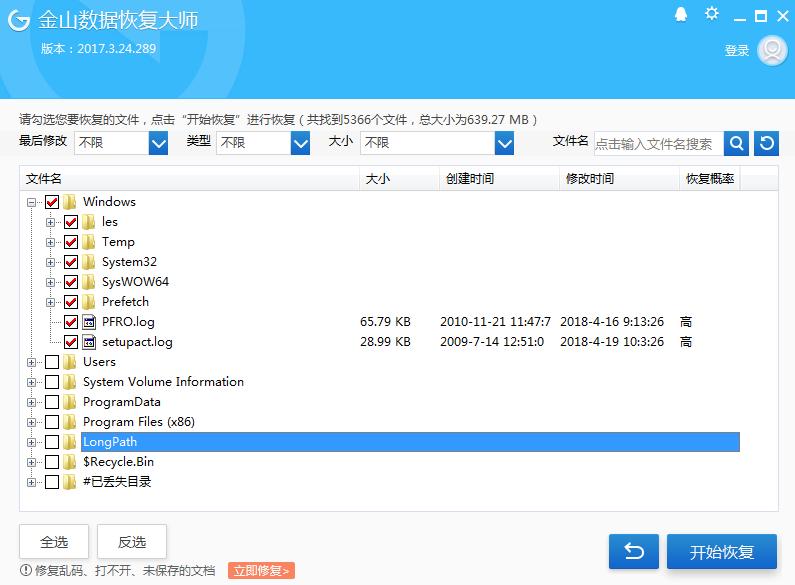Sort by the 恢复概率 column header
Screen dimensions: 795x585
point(710,179)
